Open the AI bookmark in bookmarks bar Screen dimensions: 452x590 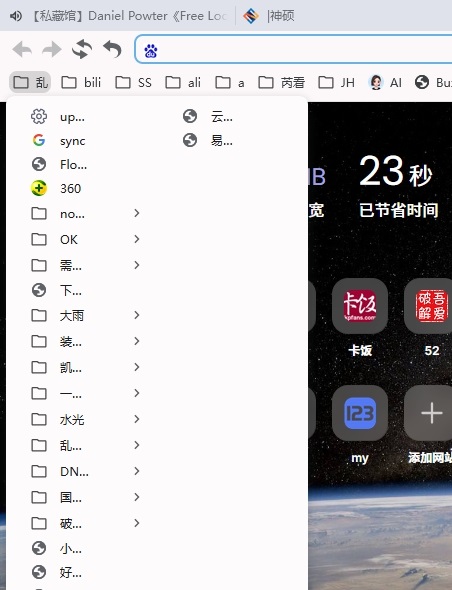pos(386,82)
